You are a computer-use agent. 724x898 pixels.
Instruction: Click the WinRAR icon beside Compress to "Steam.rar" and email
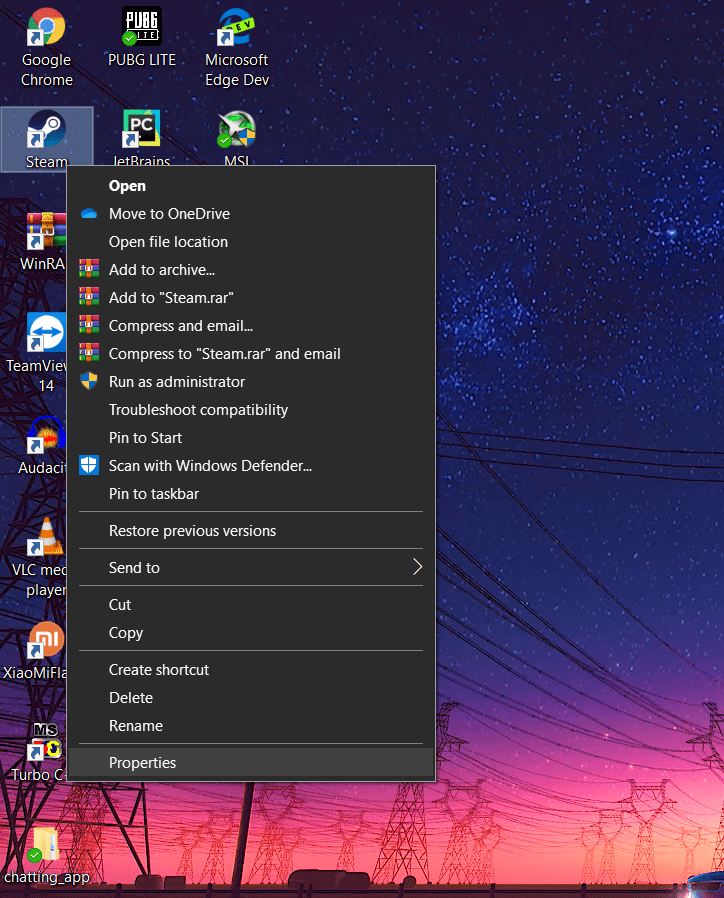(89, 353)
